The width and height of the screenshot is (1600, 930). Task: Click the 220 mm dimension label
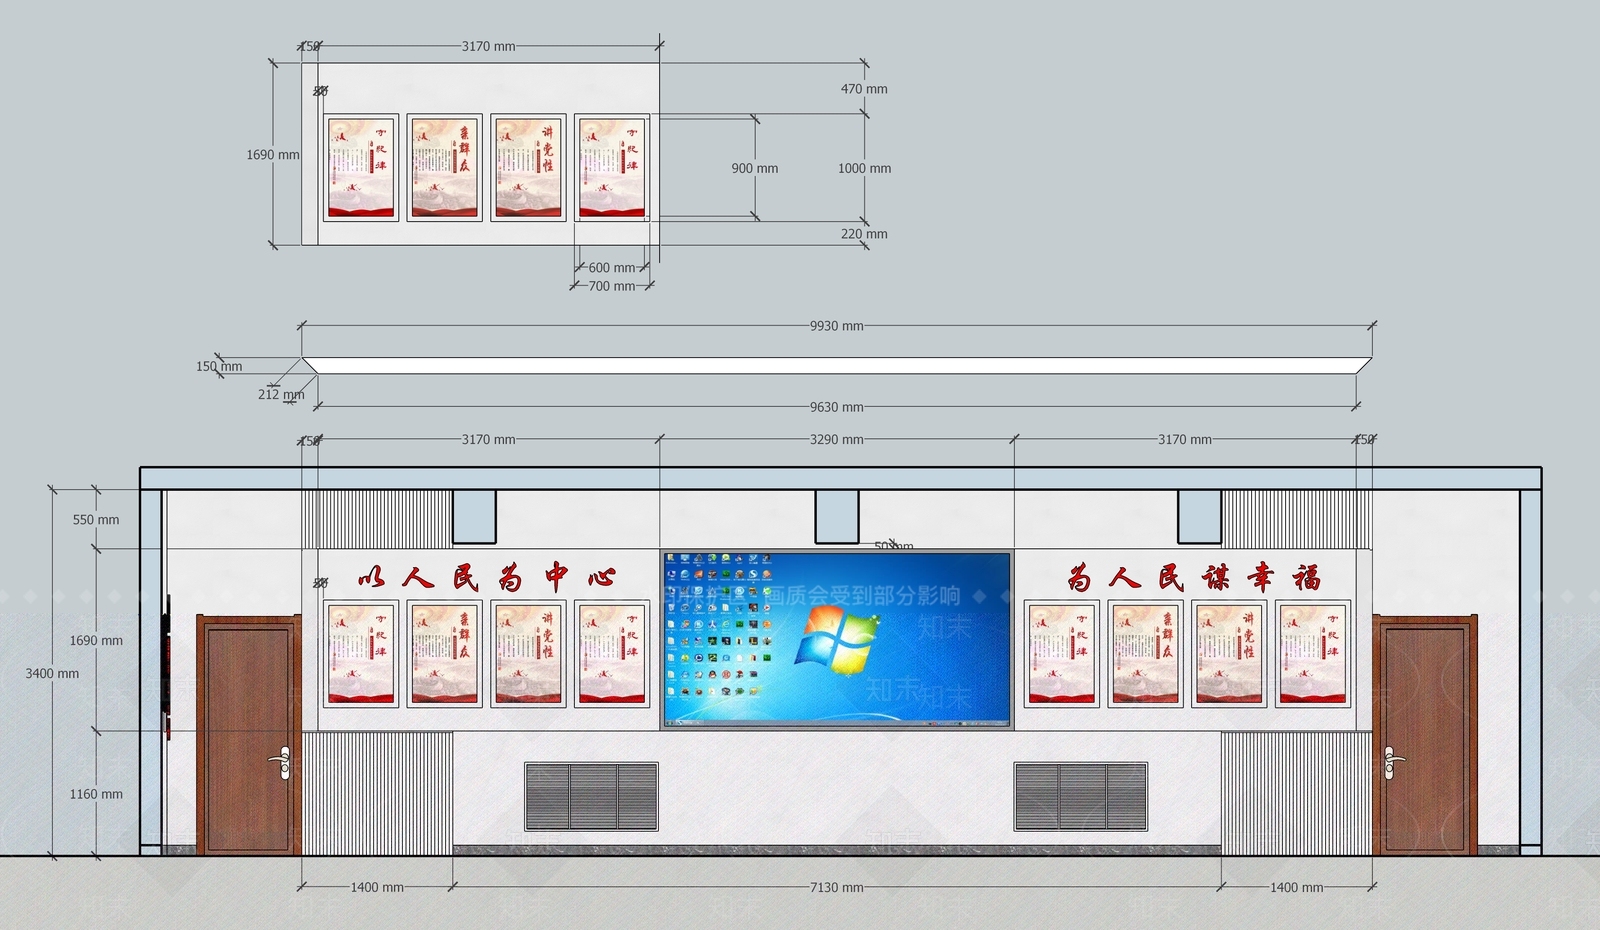click(864, 234)
